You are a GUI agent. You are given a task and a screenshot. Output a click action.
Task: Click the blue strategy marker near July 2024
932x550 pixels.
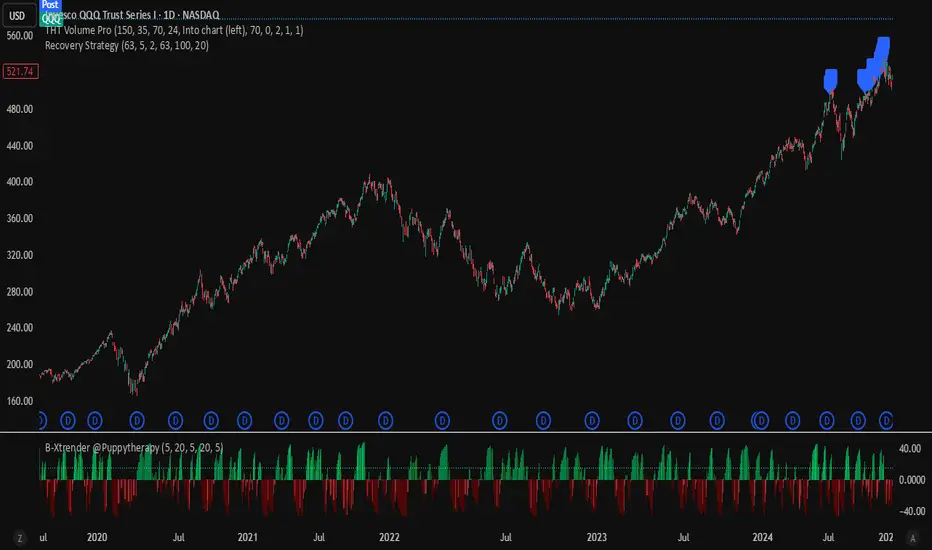tap(830, 80)
